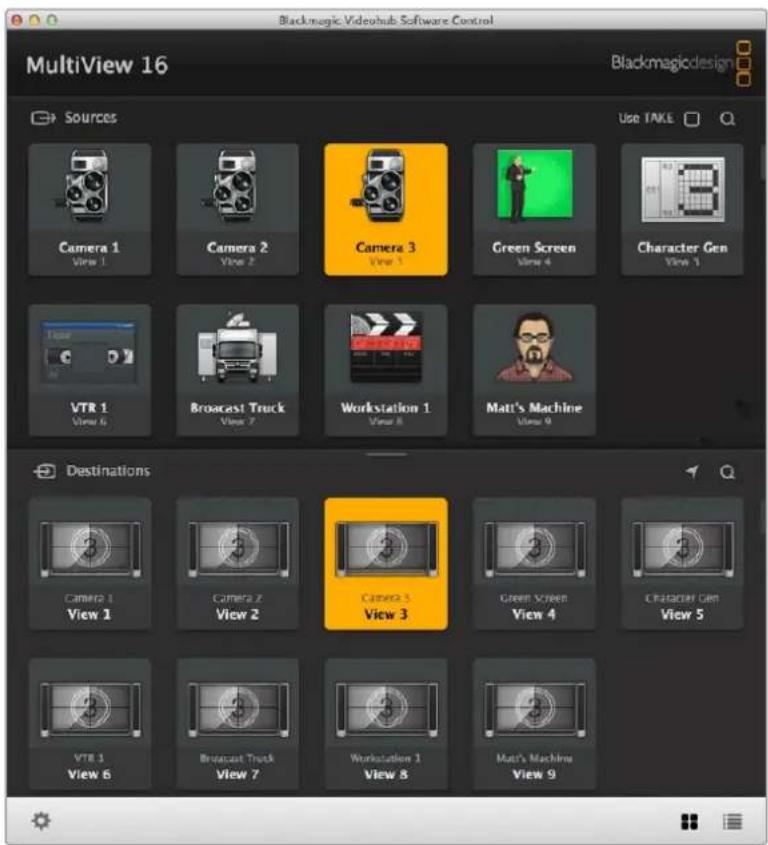Select the View 1 destination
768x845 pixels.
(x=89, y=564)
